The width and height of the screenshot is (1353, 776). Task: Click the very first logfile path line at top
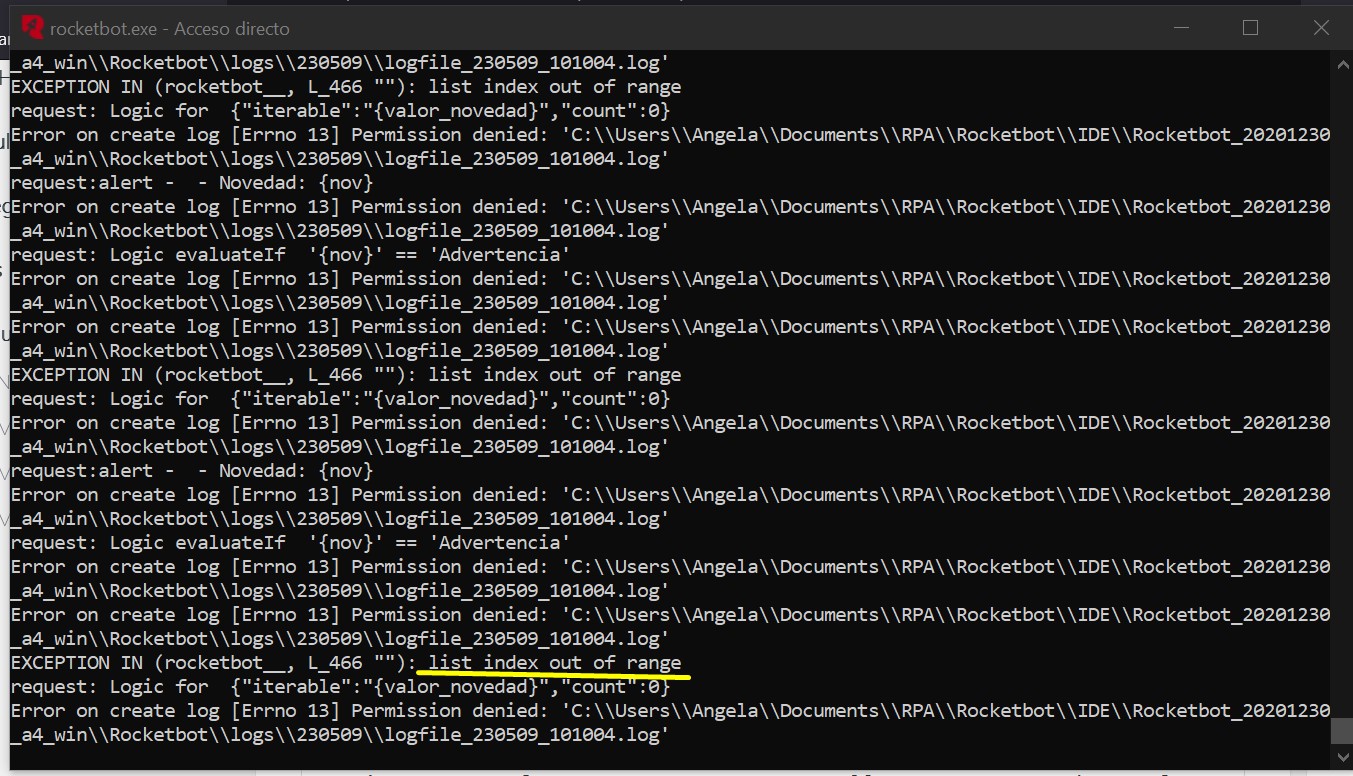click(x=340, y=63)
